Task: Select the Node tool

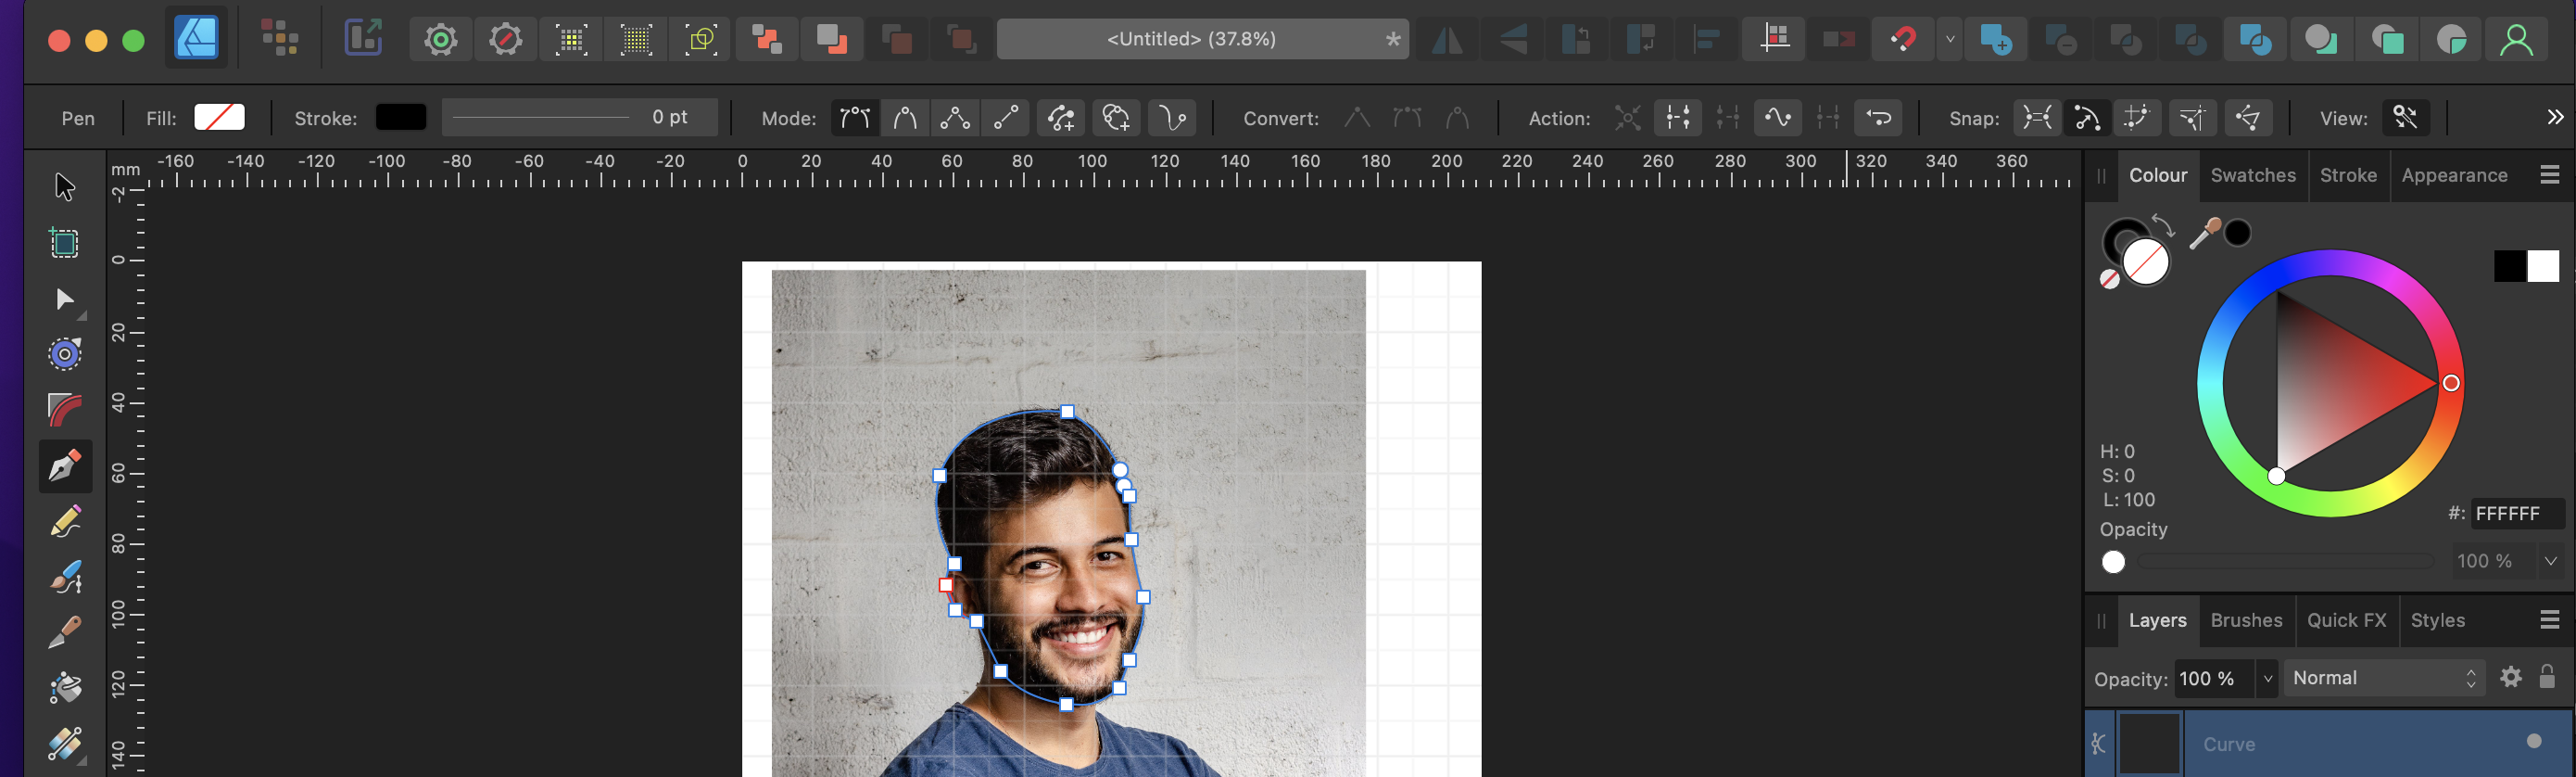Action: (x=65, y=299)
